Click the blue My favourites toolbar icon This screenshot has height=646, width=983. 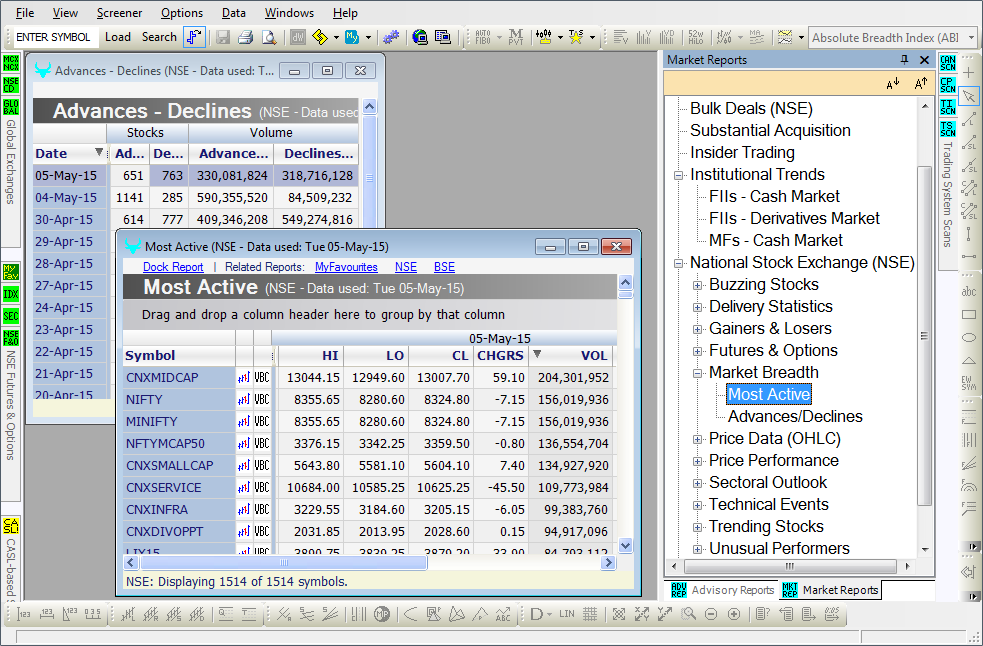pos(352,38)
